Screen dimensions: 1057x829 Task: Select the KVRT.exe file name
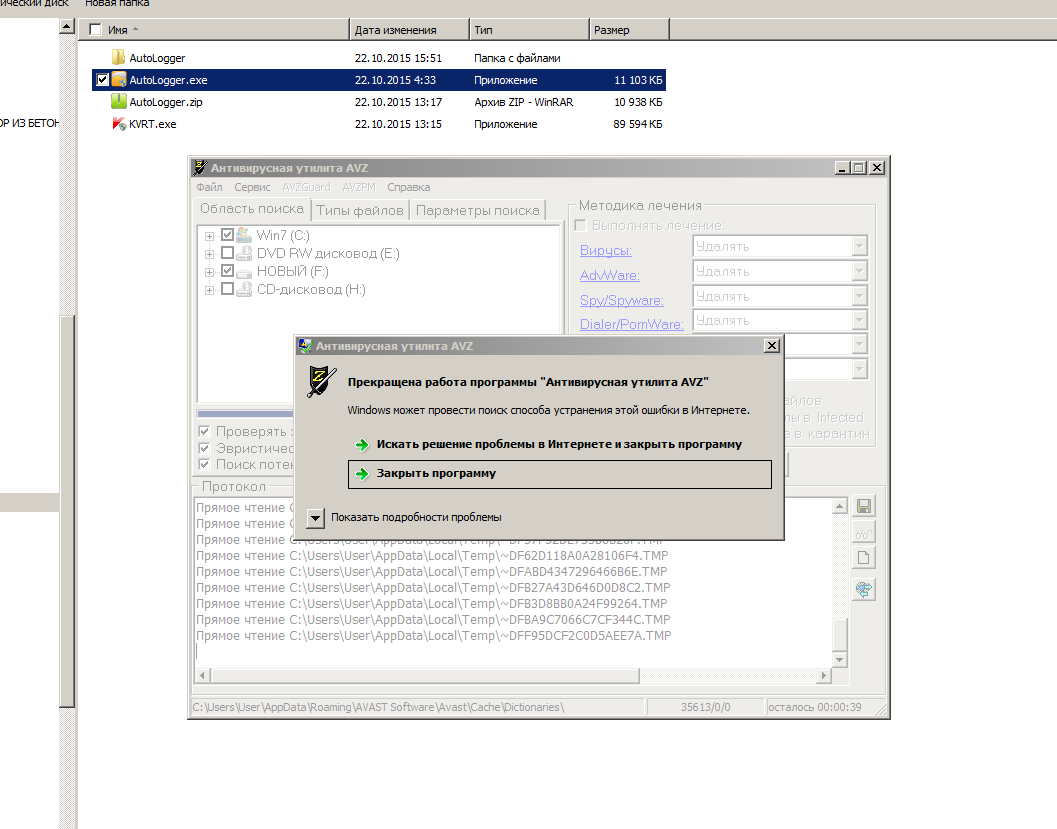pos(153,124)
